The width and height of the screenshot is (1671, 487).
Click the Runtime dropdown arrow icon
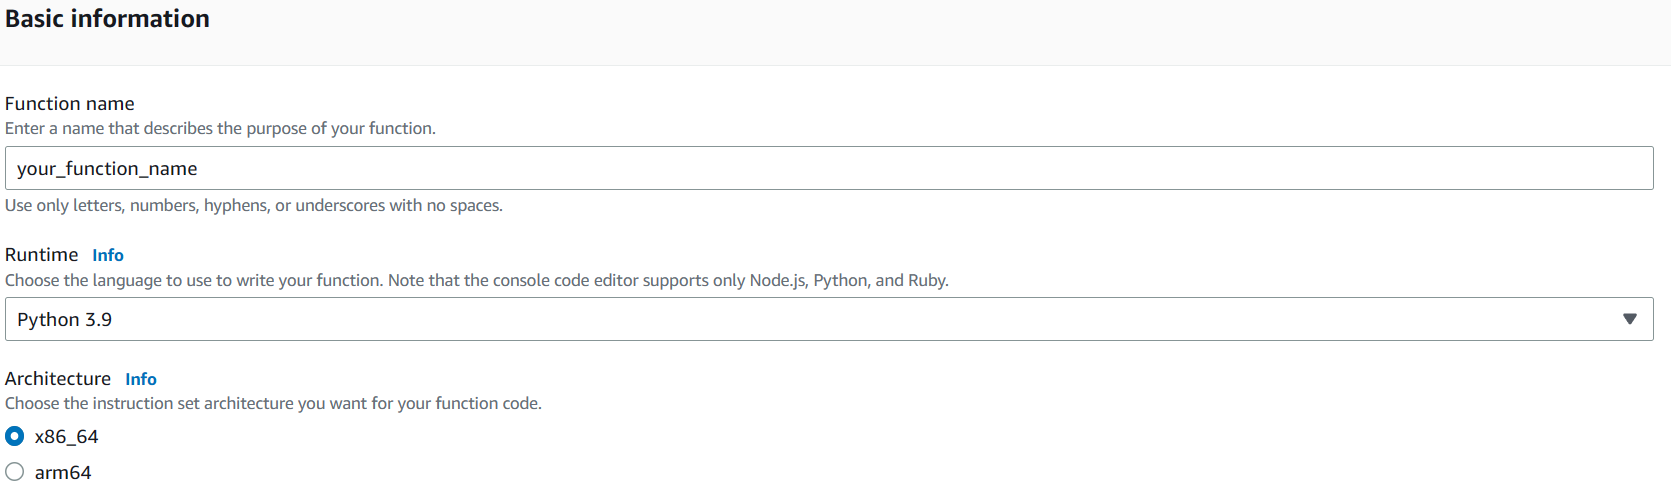click(x=1629, y=319)
